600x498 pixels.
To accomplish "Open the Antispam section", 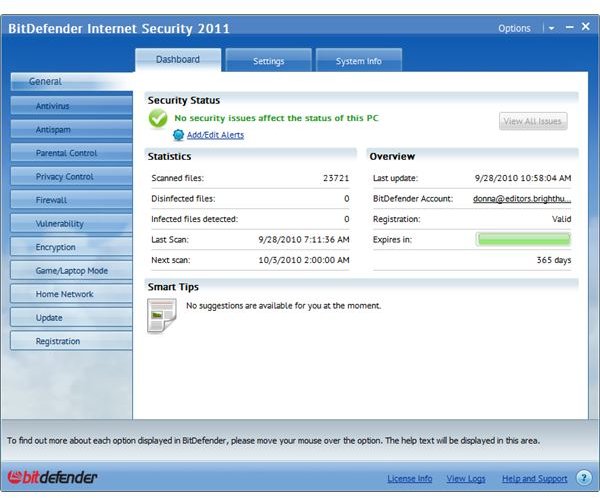I will [72, 129].
